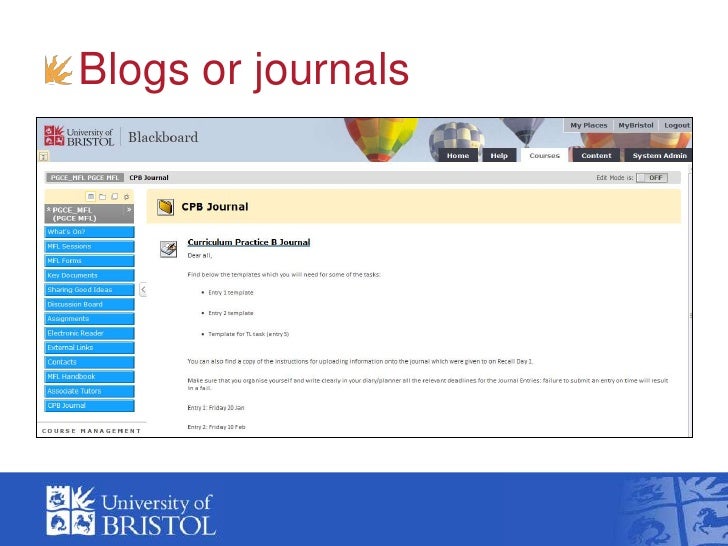Click the Course Management heading
The height and width of the screenshot is (546, 728).
point(91,431)
